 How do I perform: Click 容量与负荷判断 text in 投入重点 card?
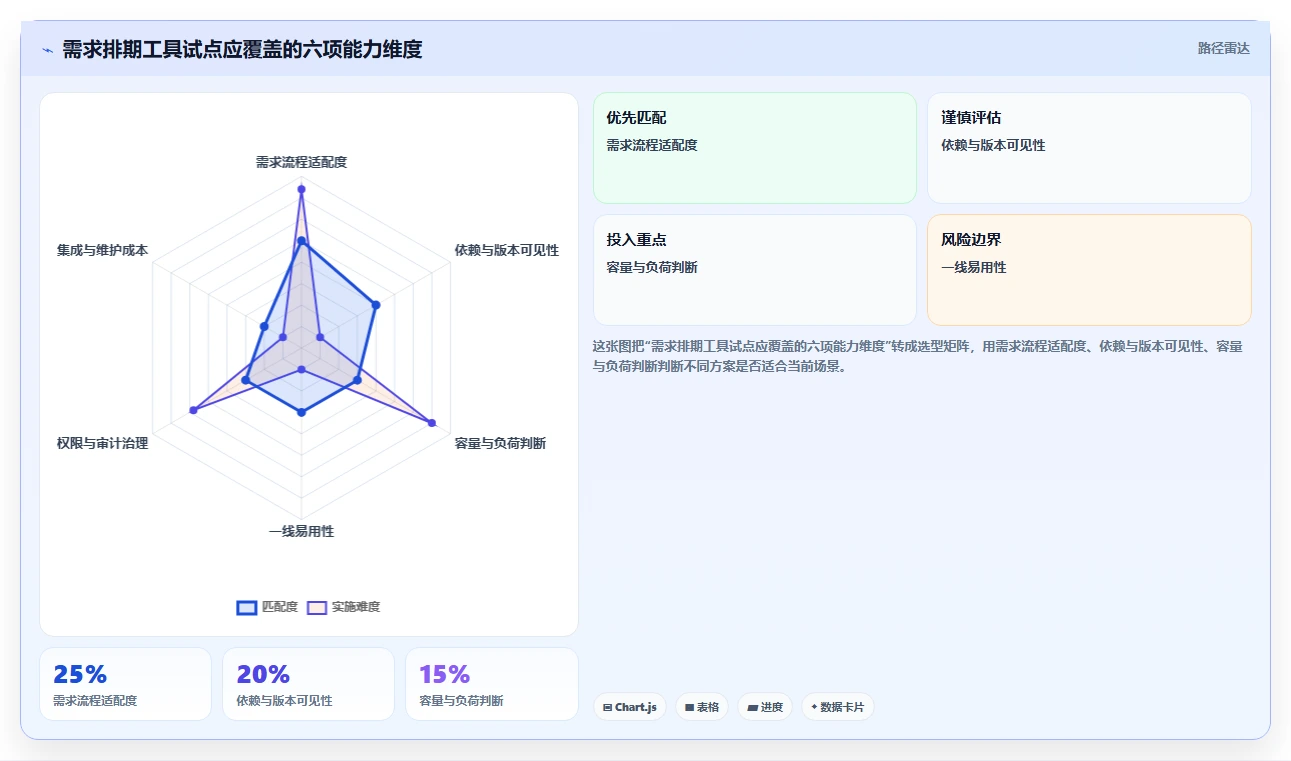pyautogui.click(x=652, y=267)
